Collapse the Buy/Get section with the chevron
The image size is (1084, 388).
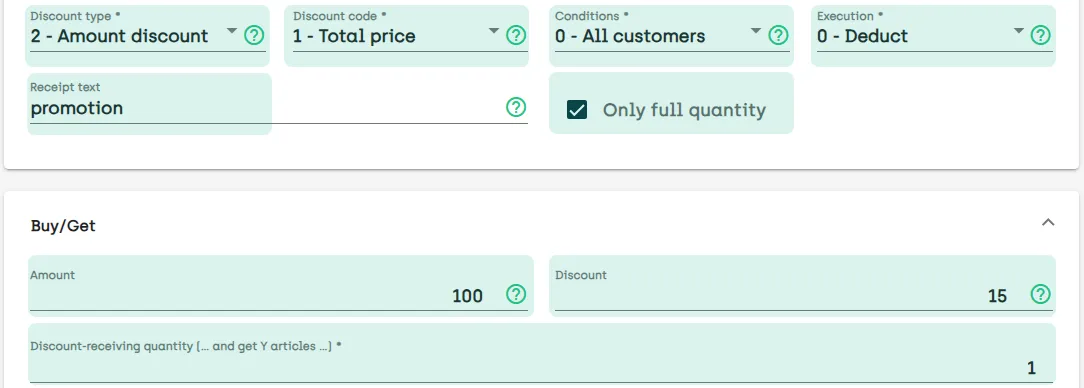1048,223
